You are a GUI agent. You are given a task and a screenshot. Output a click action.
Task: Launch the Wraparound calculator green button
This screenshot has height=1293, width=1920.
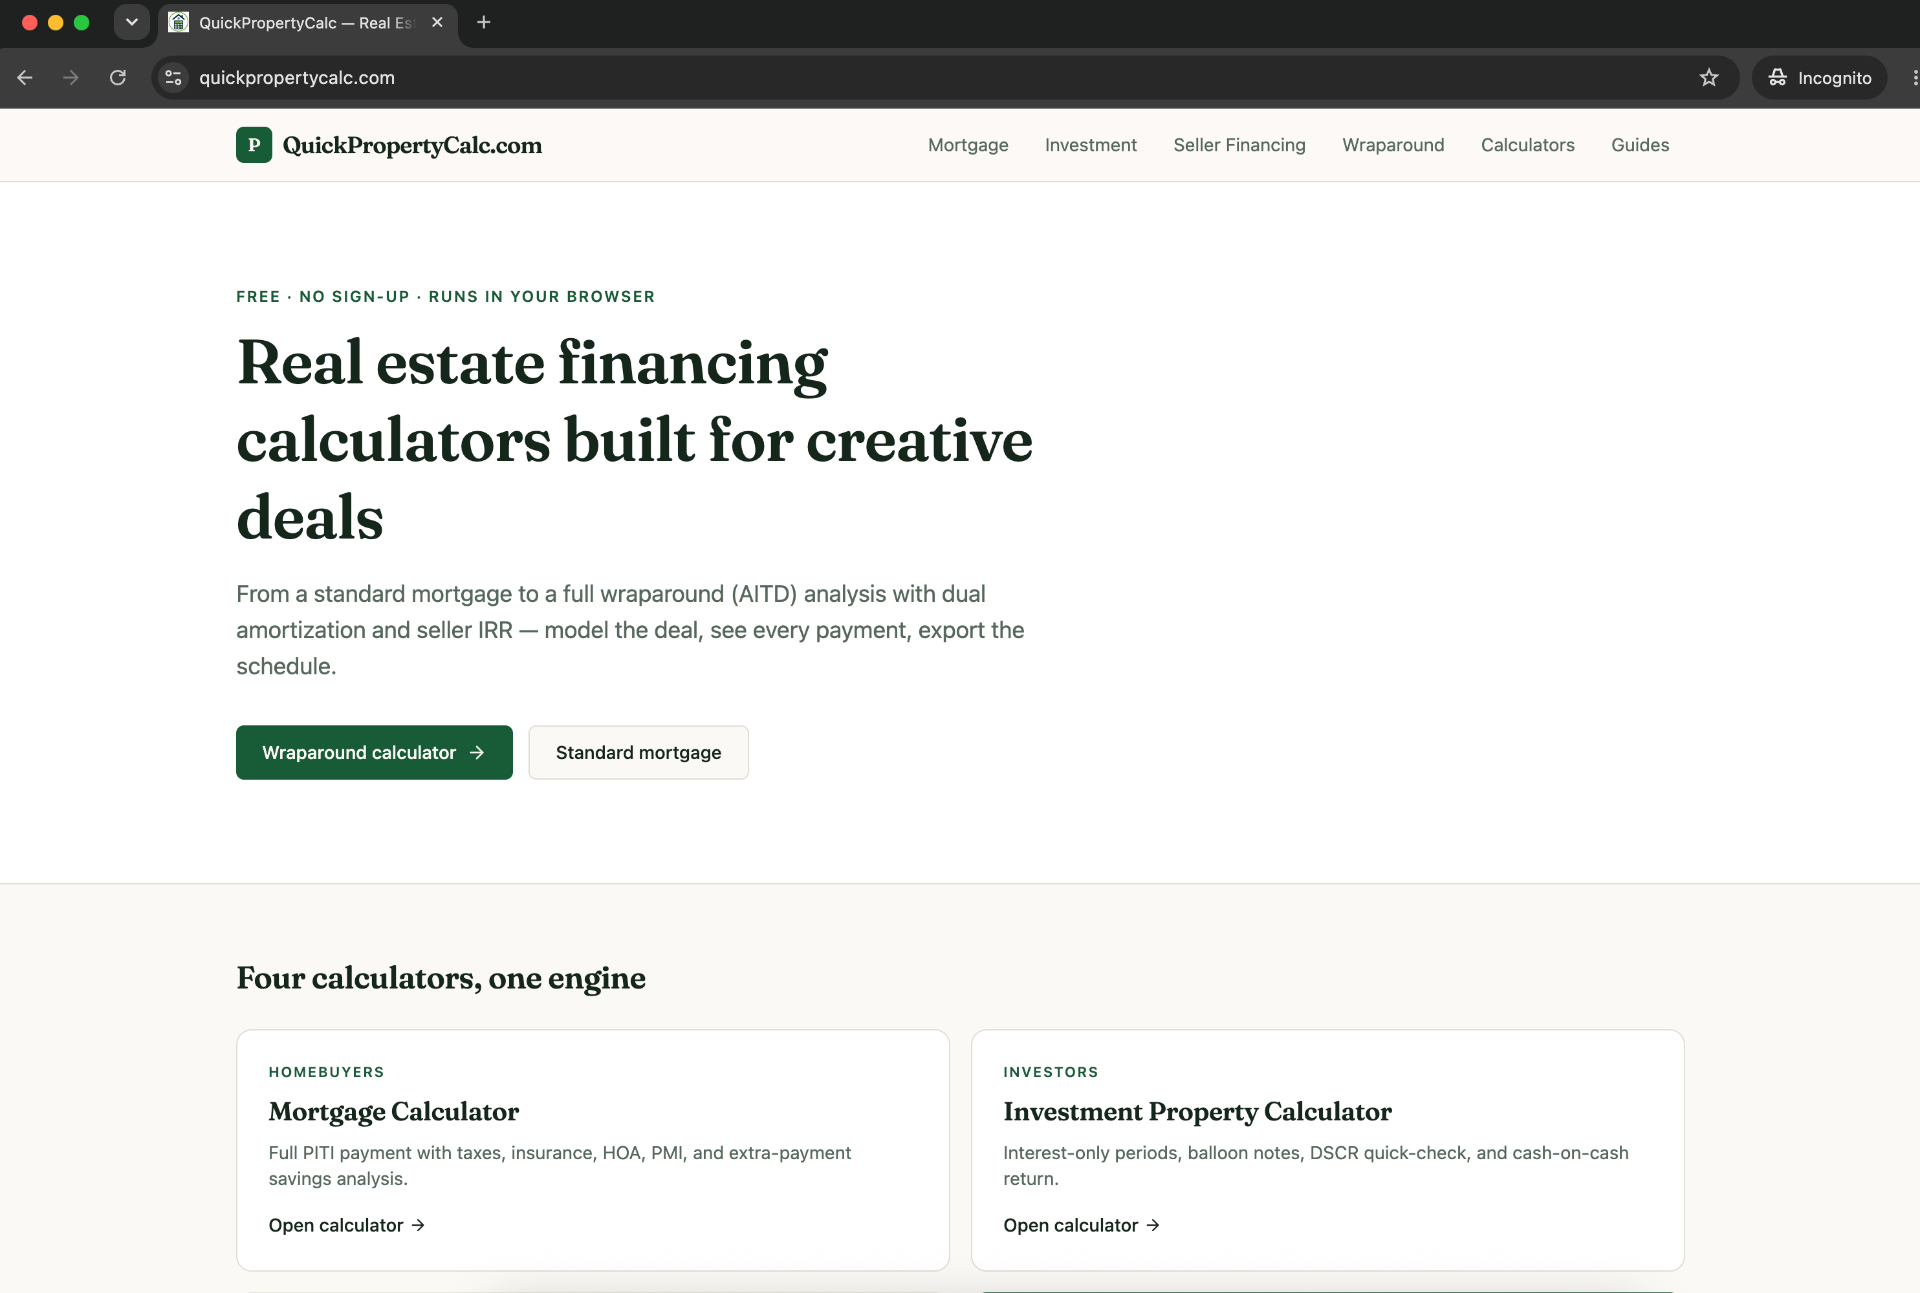click(374, 752)
